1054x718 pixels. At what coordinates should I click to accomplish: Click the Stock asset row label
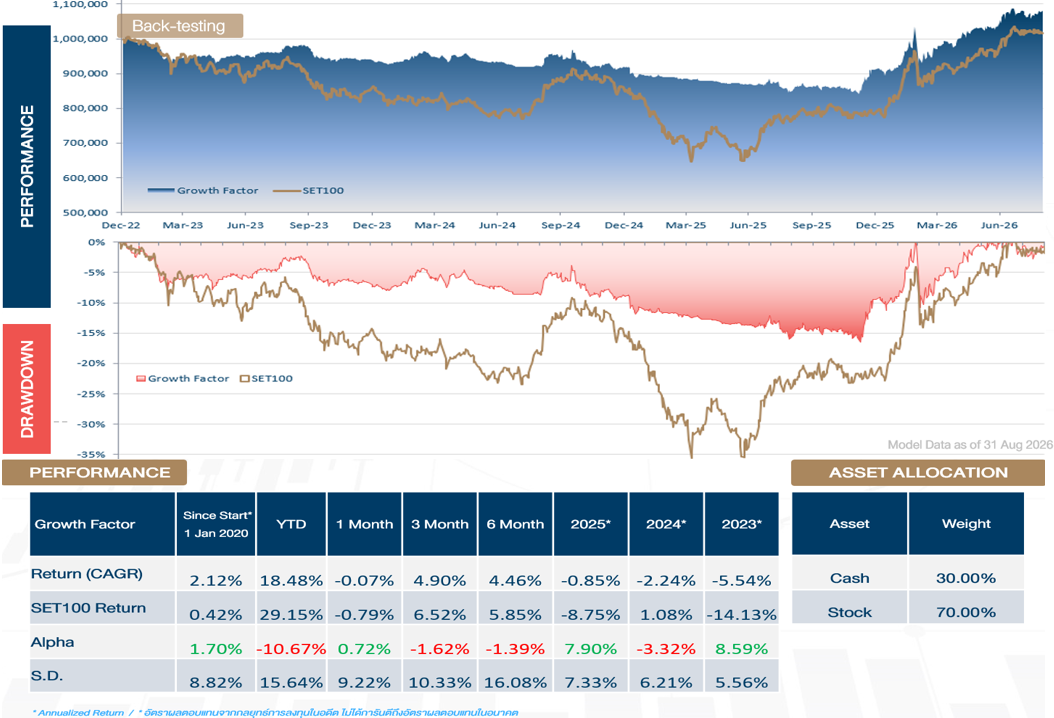coord(850,612)
